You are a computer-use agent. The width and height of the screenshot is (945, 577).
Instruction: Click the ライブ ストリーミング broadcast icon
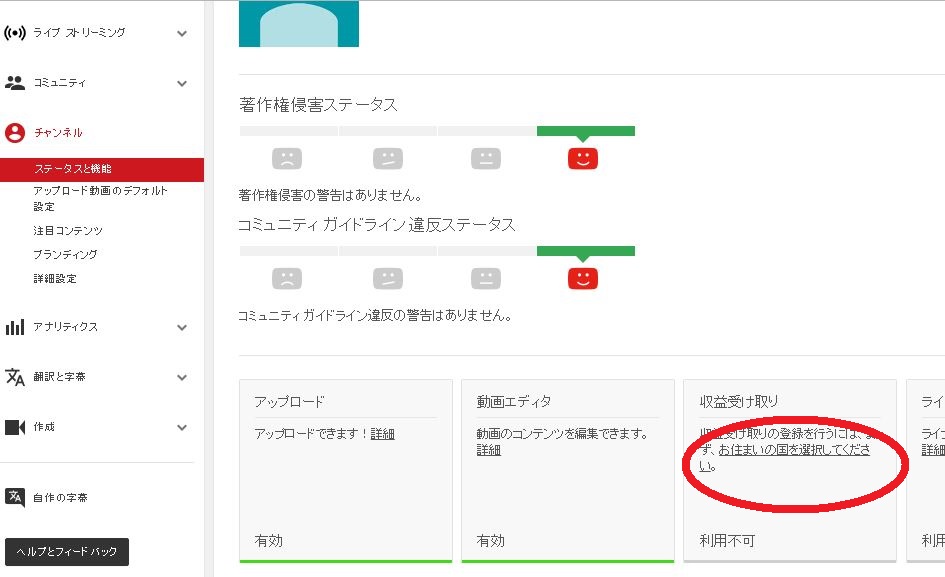[x=15, y=33]
